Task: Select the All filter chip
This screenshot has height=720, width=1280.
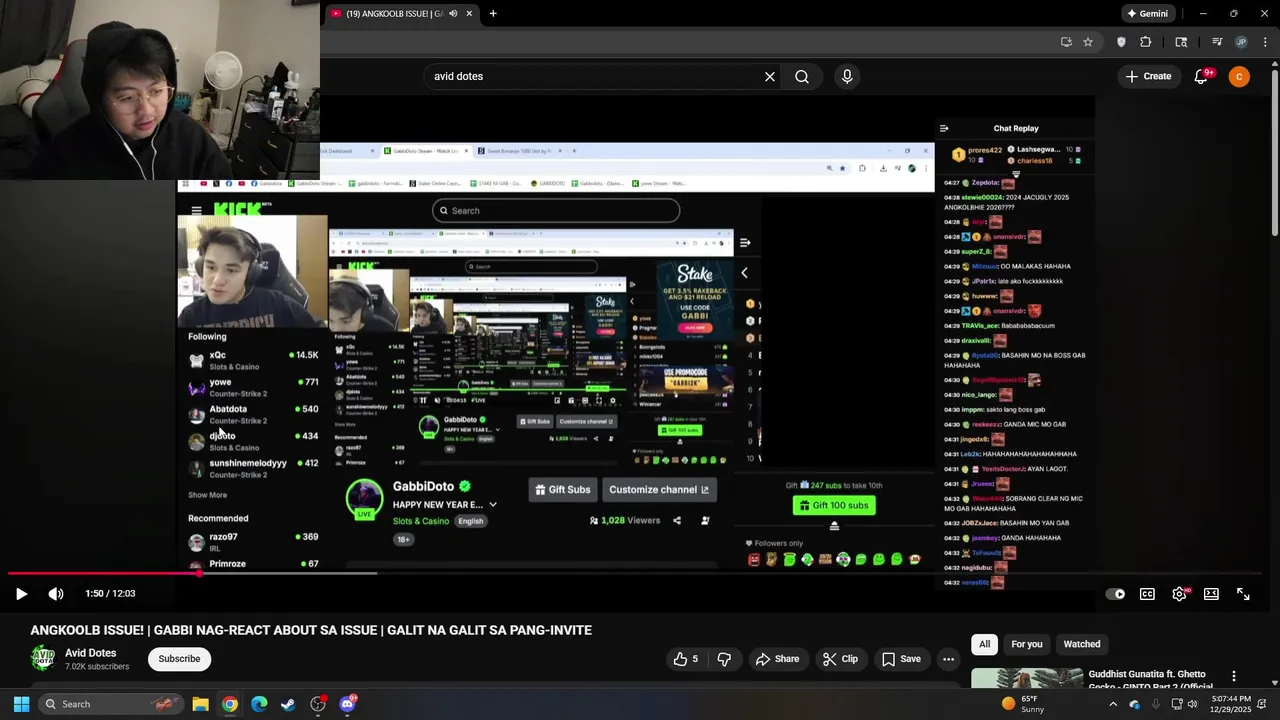Action: [x=985, y=644]
